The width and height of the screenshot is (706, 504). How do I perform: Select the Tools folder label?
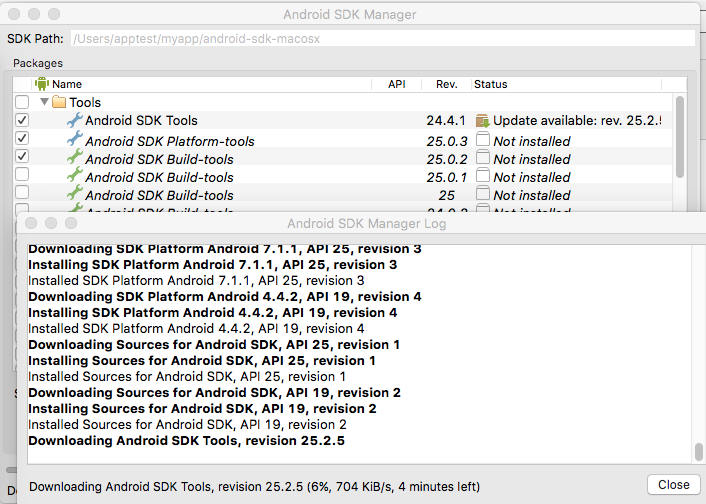click(85, 103)
